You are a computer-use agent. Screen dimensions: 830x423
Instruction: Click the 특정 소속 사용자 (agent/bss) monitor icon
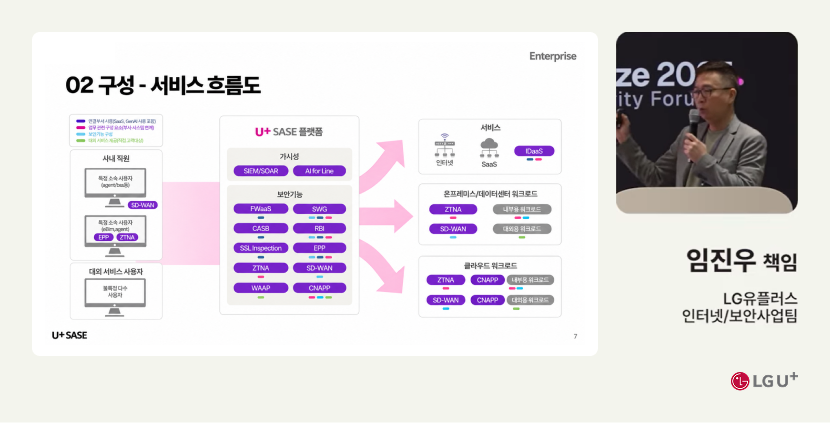pyautogui.click(x=115, y=187)
